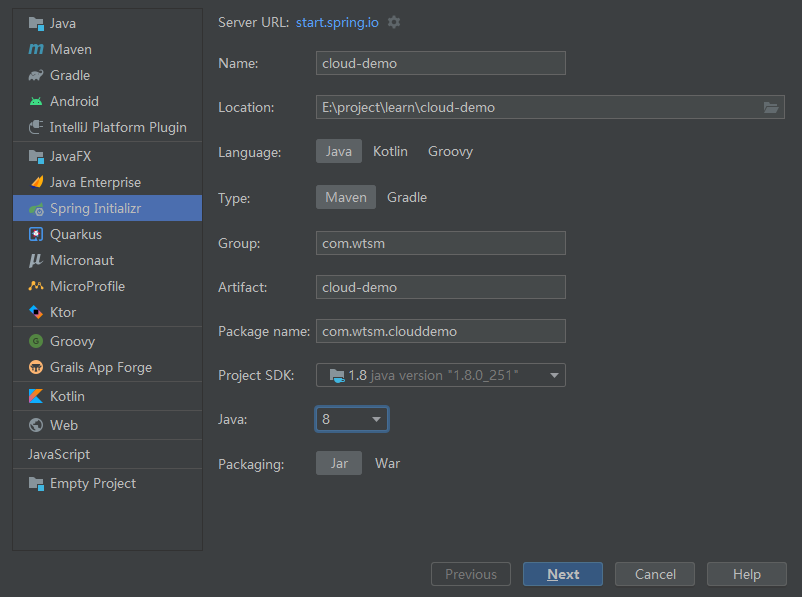Click the Group input field
This screenshot has height=597, width=802.
pos(440,243)
